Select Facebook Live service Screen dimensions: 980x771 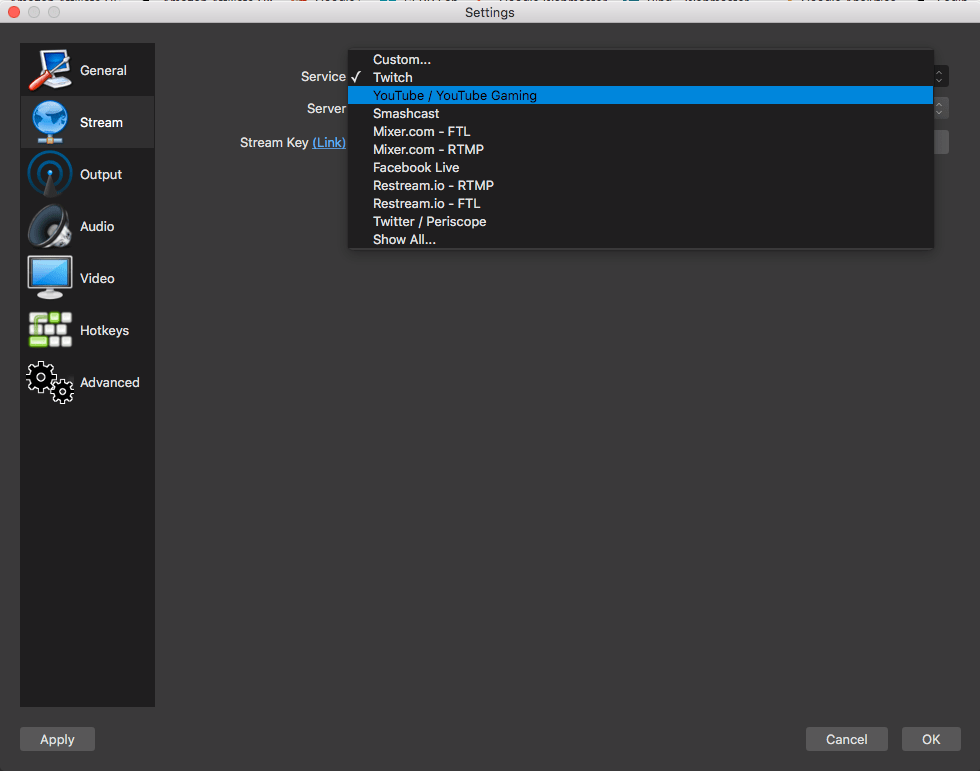[x=641, y=167]
